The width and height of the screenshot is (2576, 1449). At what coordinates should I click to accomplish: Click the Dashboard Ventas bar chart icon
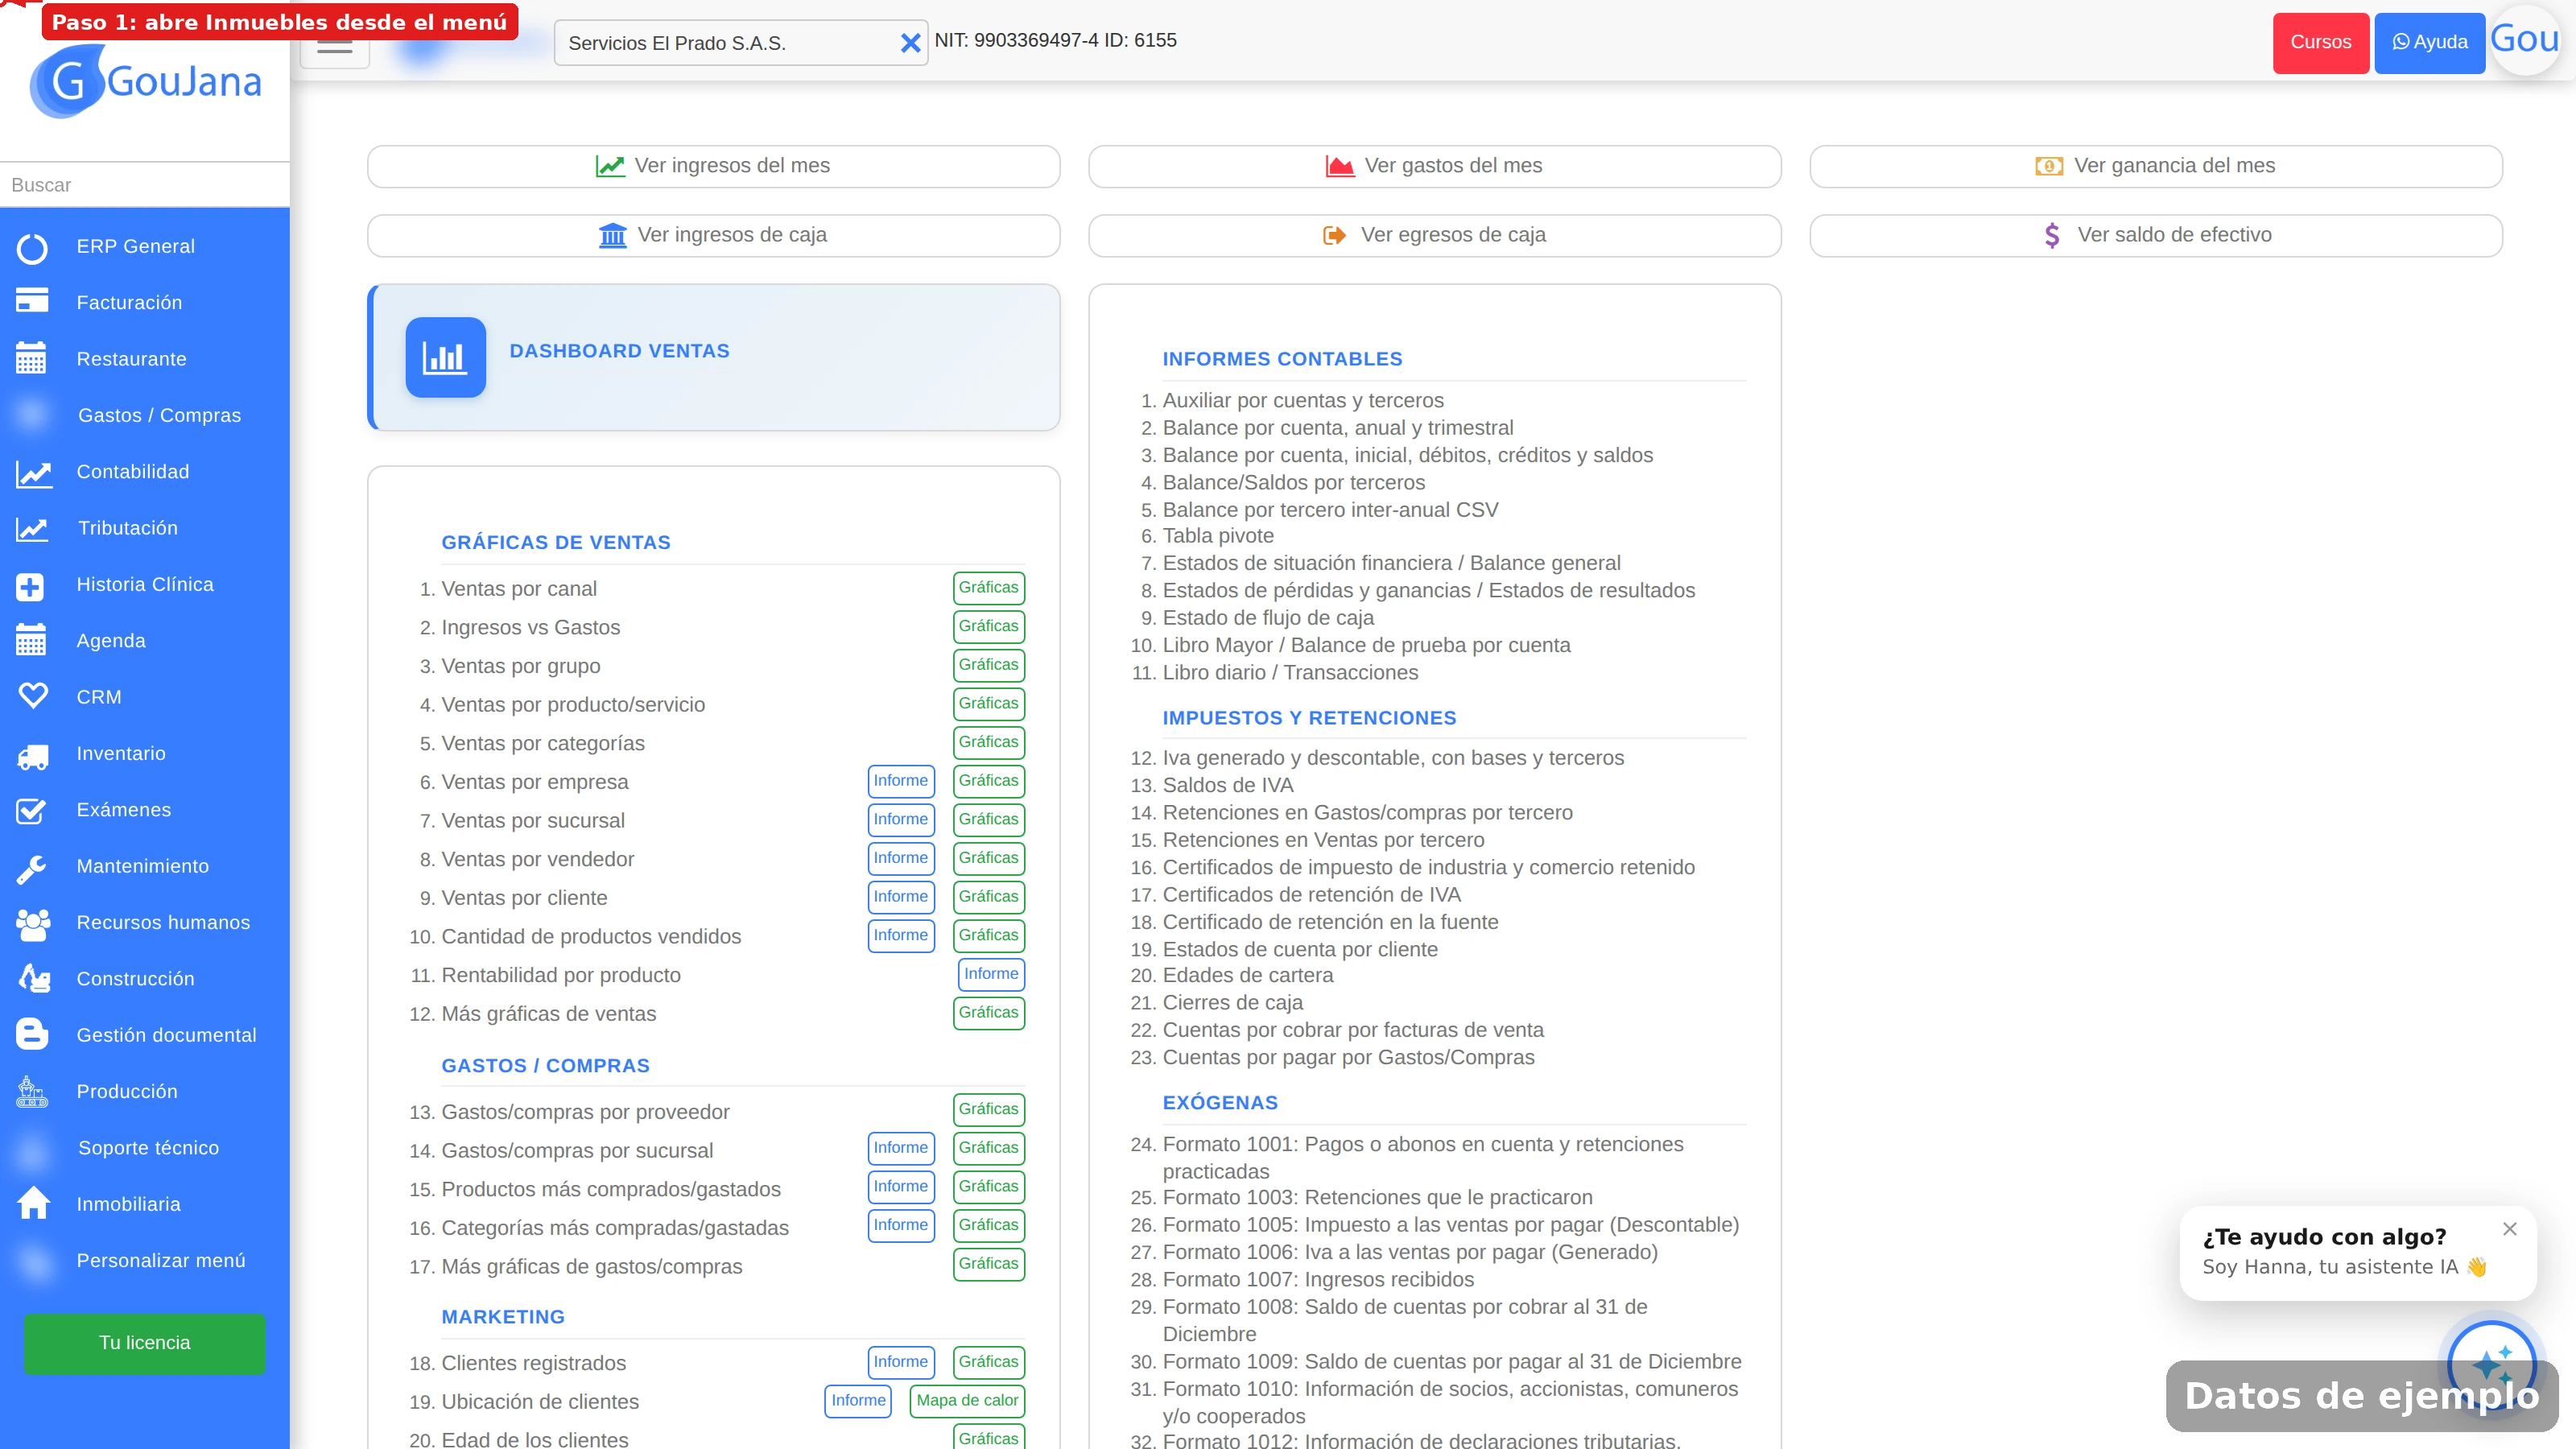[x=445, y=357]
